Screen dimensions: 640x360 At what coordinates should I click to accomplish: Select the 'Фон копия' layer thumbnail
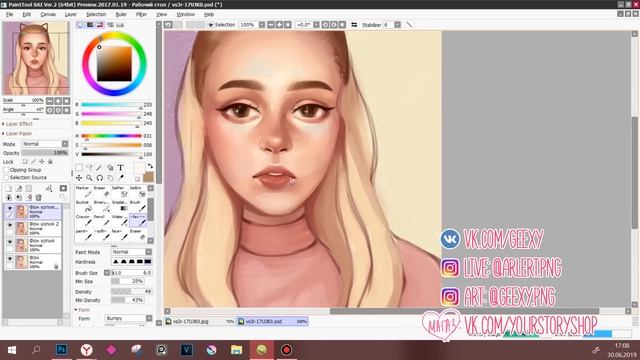click(x=21, y=245)
